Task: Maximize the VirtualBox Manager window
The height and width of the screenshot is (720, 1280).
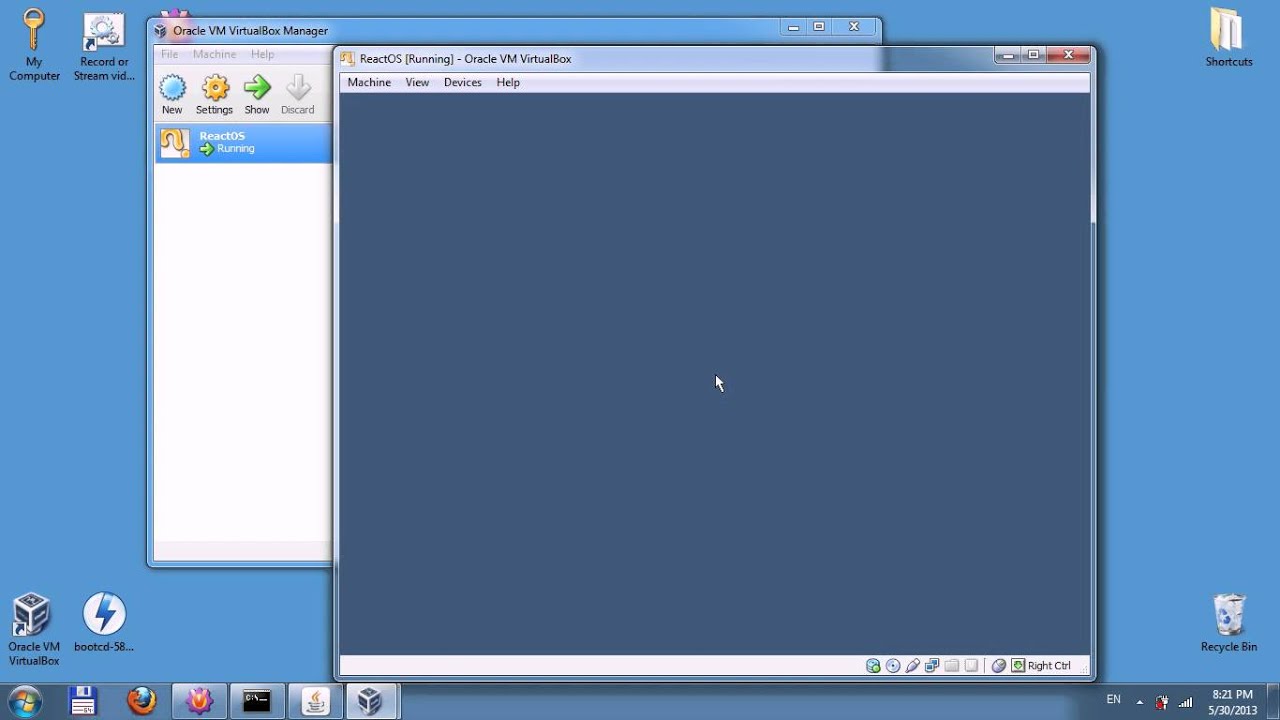Action: (819, 27)
